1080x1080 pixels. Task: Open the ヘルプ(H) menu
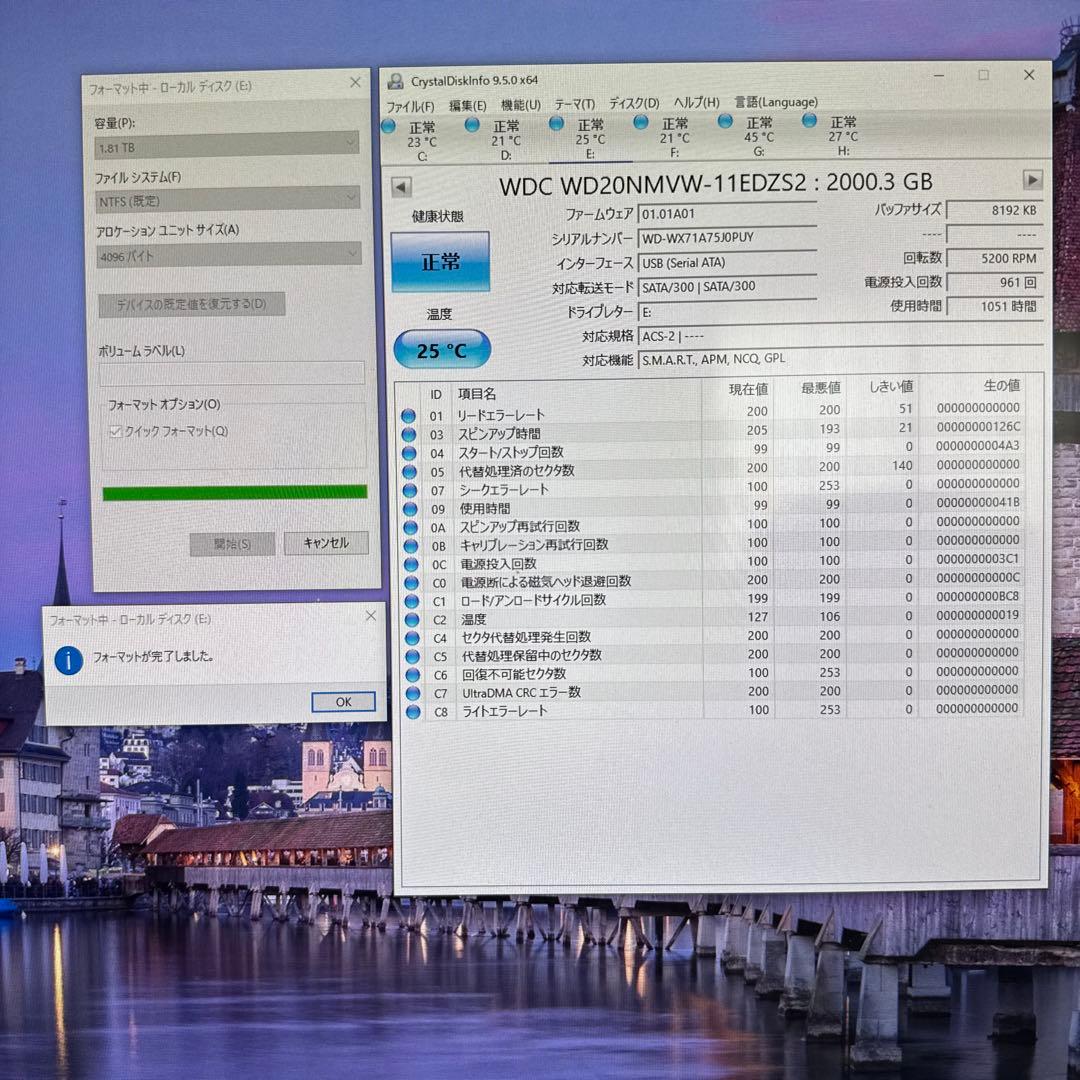(696, 103)
